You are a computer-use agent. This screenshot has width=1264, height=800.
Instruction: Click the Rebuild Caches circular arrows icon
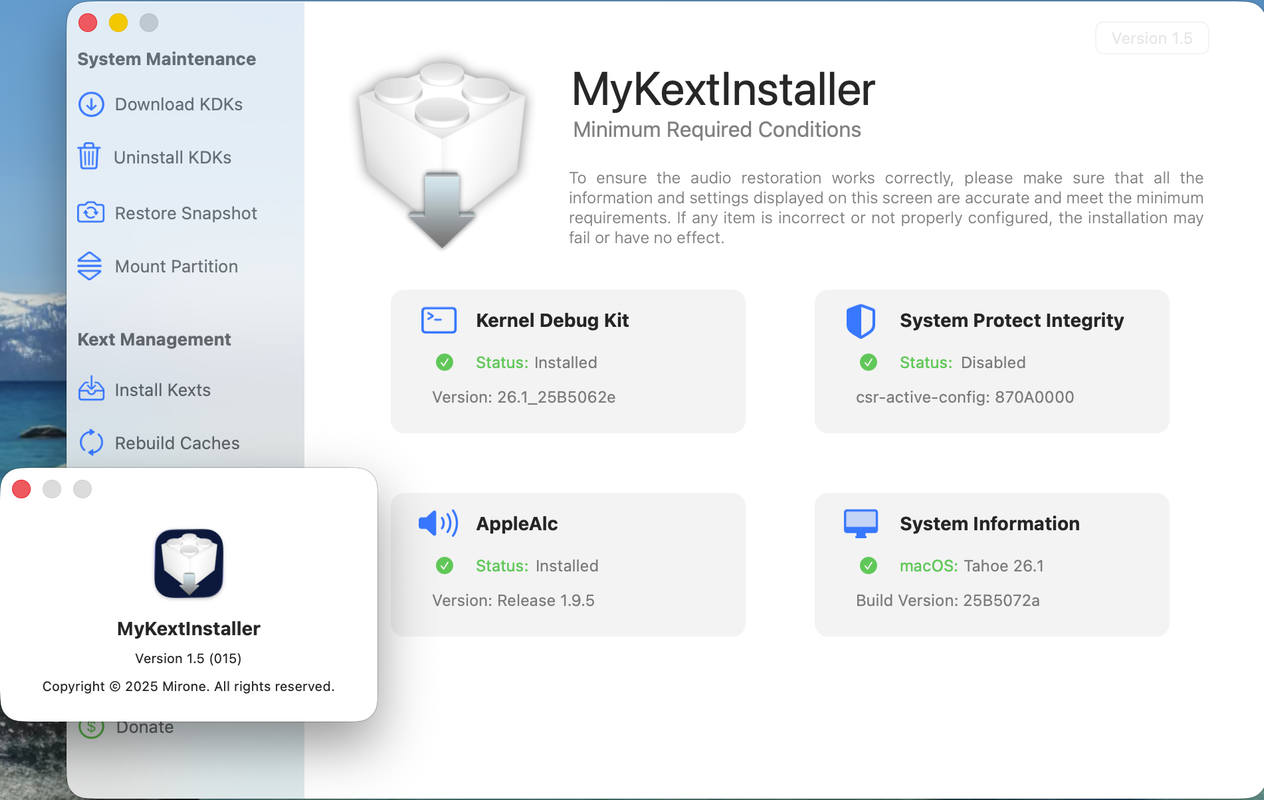[x=91, y=443]
